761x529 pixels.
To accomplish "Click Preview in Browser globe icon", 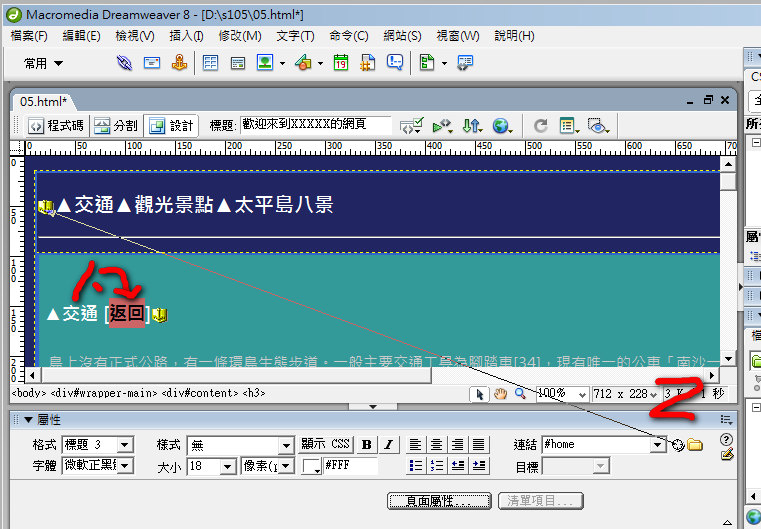I will [x=502, y=126].
